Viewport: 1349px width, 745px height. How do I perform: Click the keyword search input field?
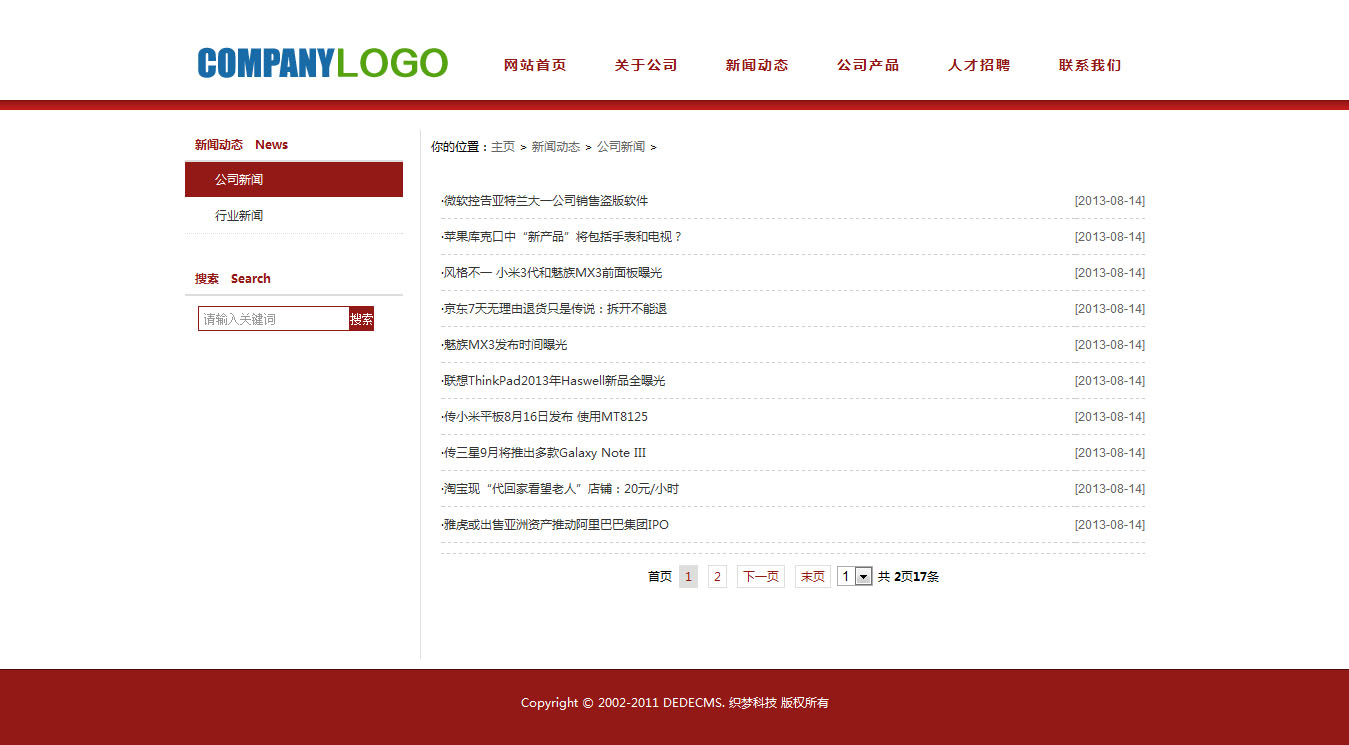(273, 319)
